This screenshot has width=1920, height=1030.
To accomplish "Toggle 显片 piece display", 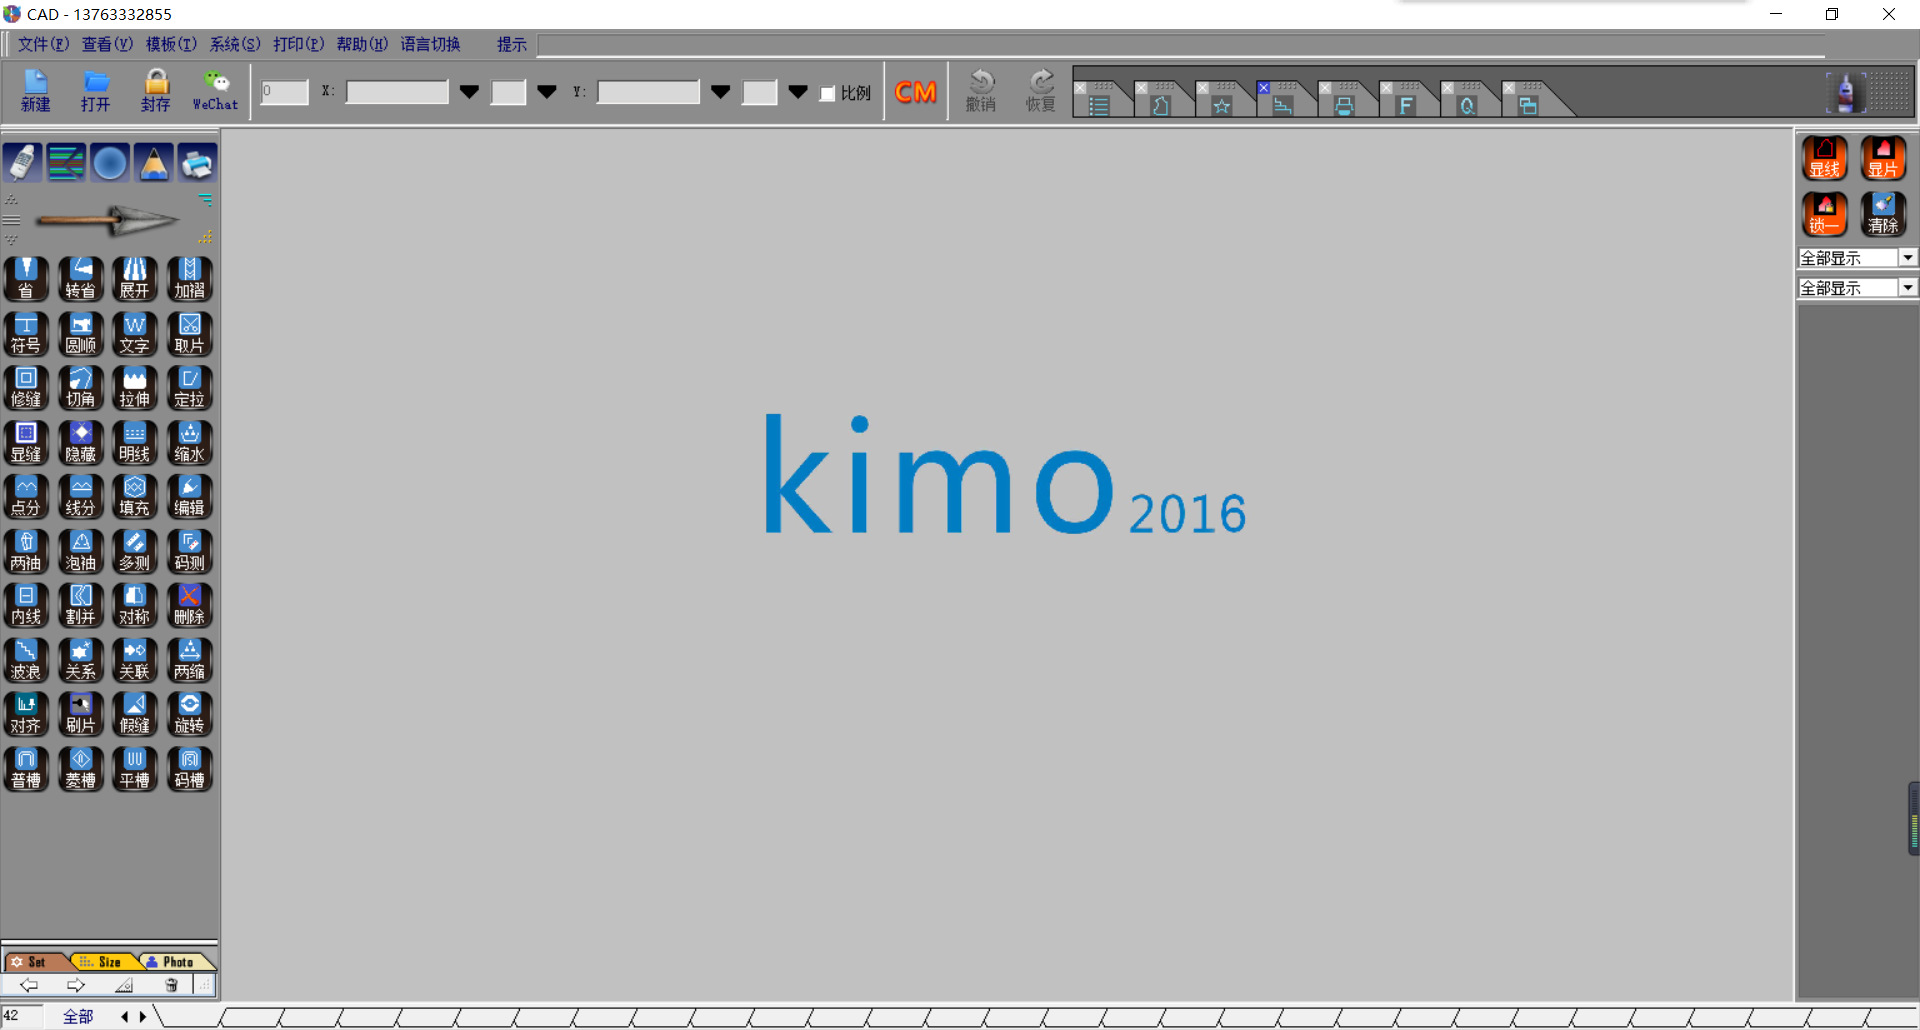I will coord(1883,158).
